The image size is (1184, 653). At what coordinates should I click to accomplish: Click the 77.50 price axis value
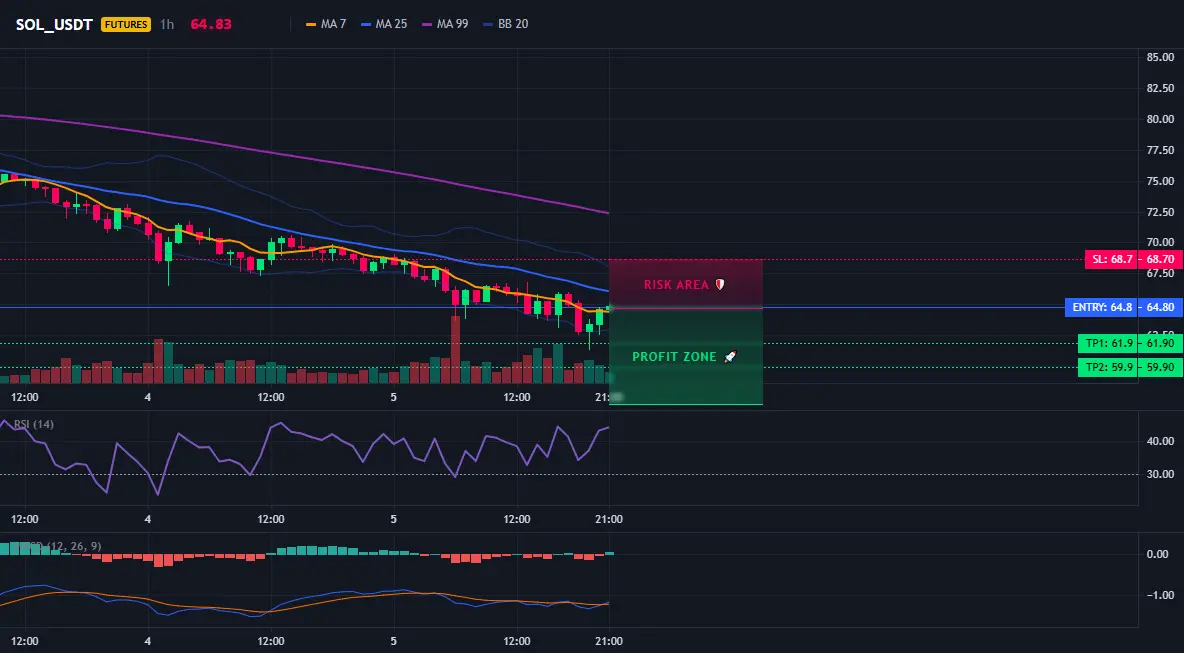point(1160,150)
